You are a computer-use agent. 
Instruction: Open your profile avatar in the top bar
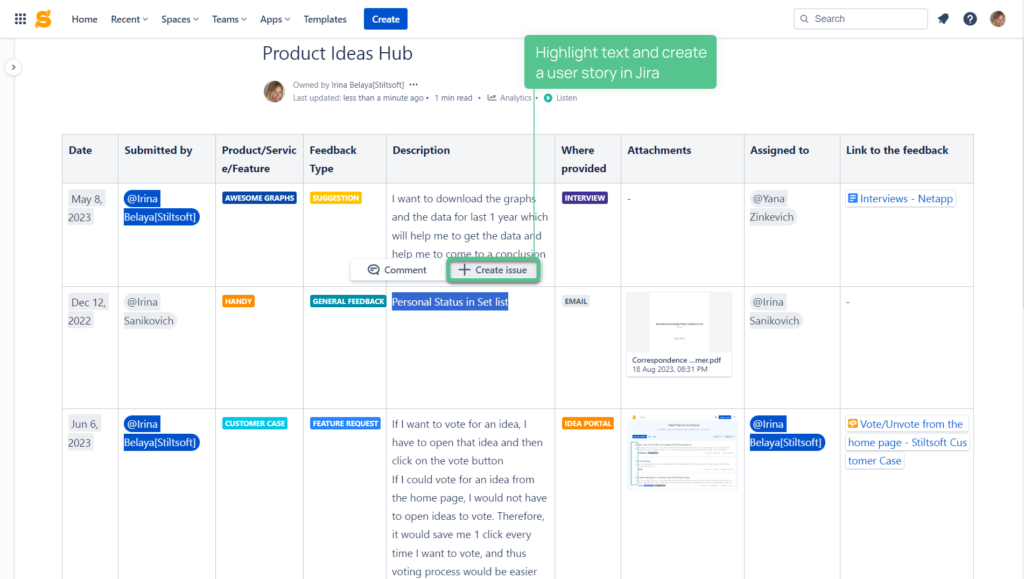click(x=996, y=18)
